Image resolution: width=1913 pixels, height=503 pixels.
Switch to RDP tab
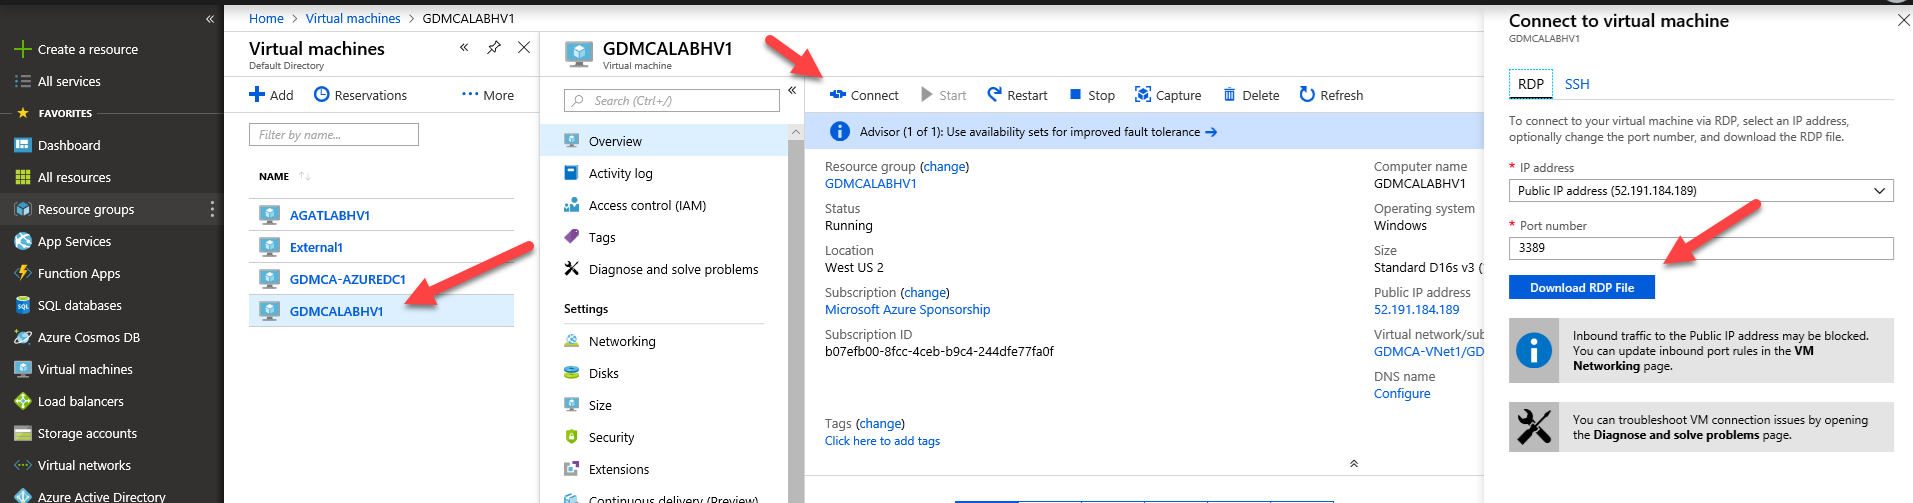1531,84
